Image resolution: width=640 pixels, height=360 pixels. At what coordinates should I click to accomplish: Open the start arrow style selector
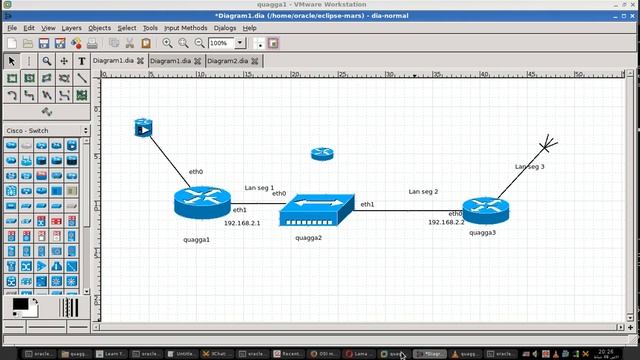point(14,327)
